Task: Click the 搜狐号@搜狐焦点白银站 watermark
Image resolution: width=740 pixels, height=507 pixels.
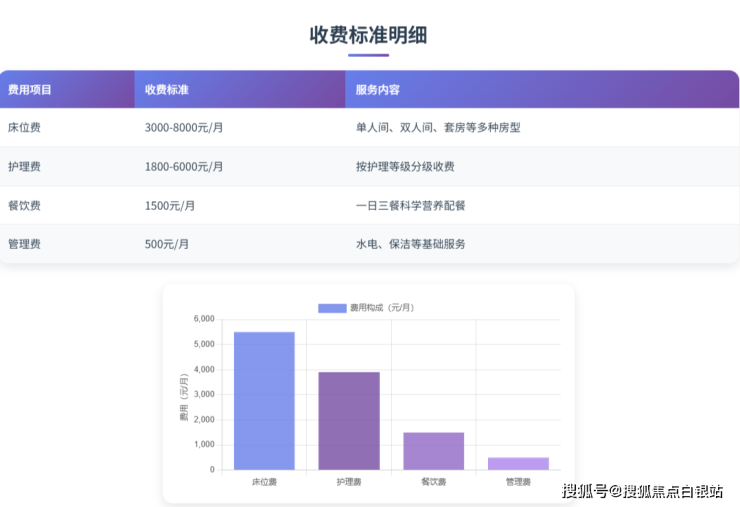Action: (642, 491)
